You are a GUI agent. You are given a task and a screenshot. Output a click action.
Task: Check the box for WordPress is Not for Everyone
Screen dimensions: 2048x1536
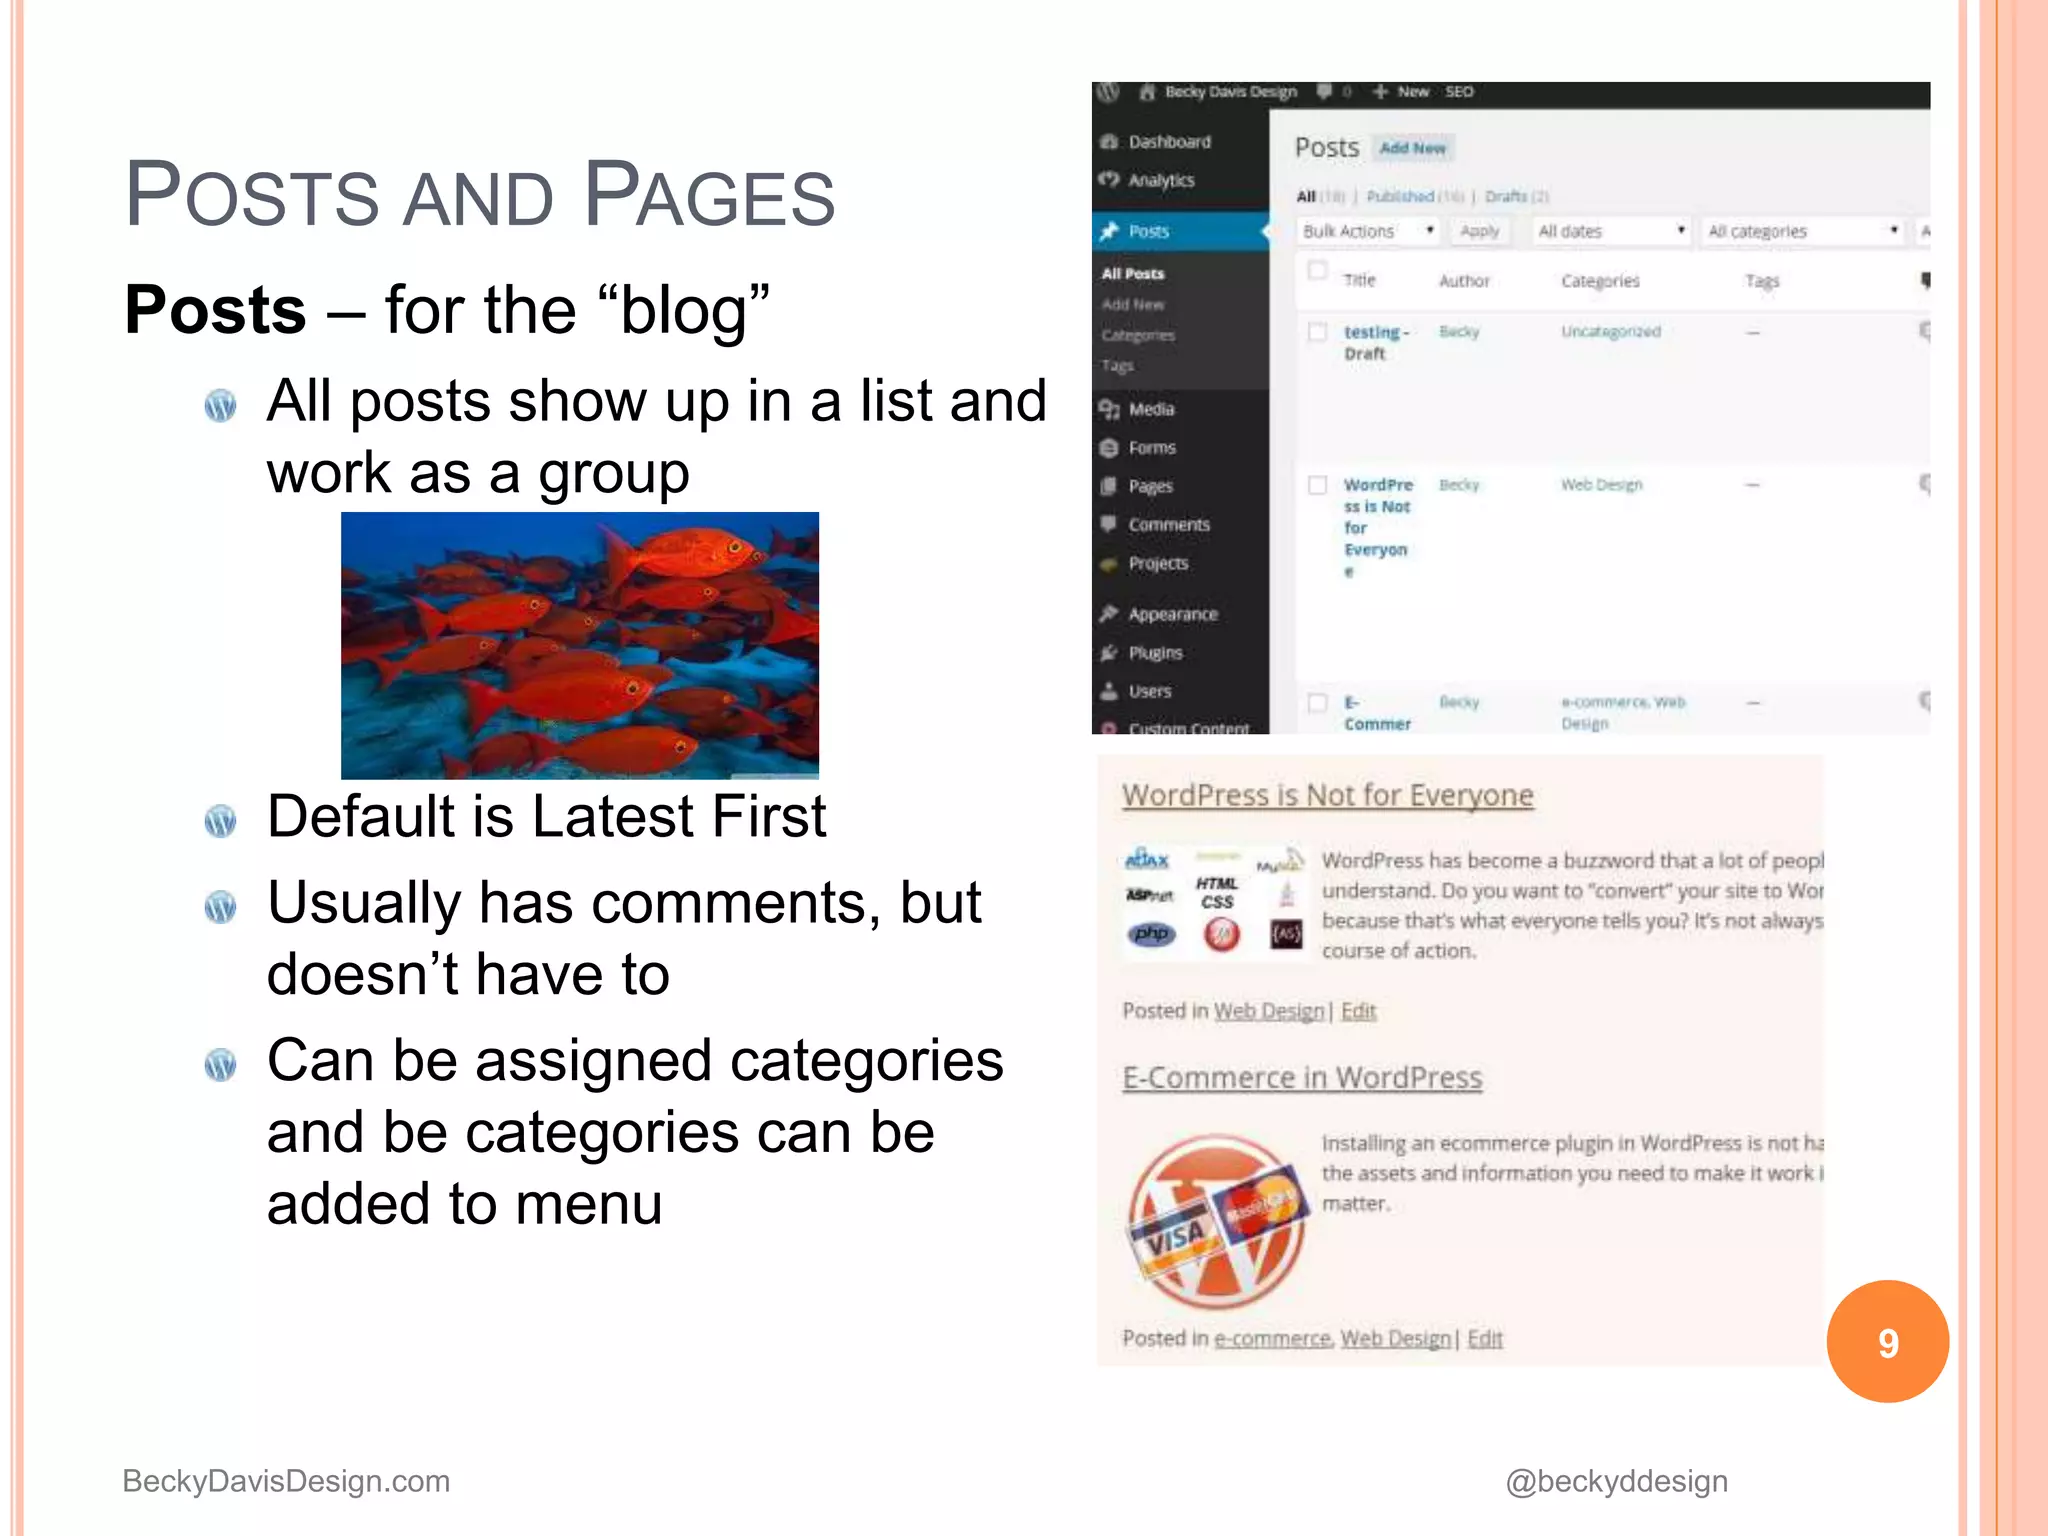click(x=1318, y=485)
